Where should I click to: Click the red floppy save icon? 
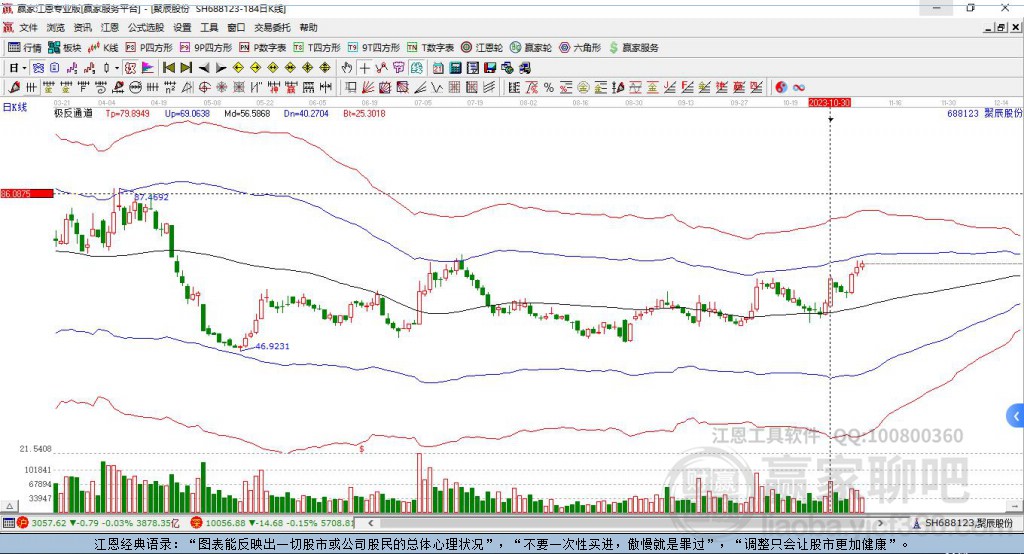coord(490,68)
